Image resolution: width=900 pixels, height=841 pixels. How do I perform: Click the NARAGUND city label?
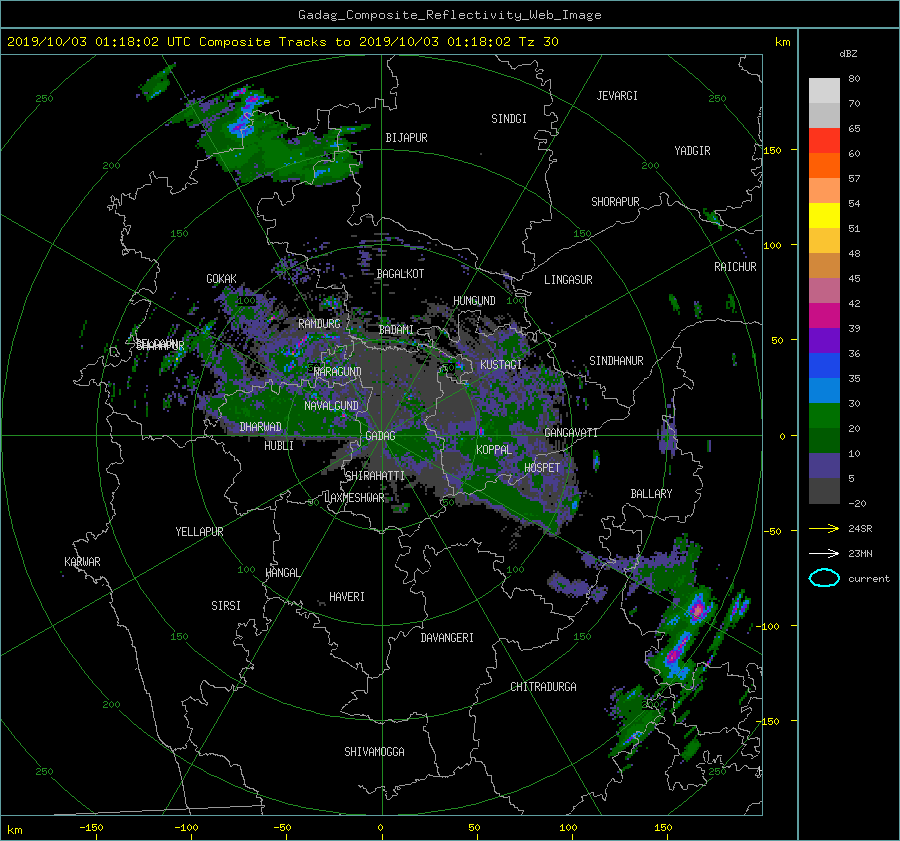click(338, 371)
